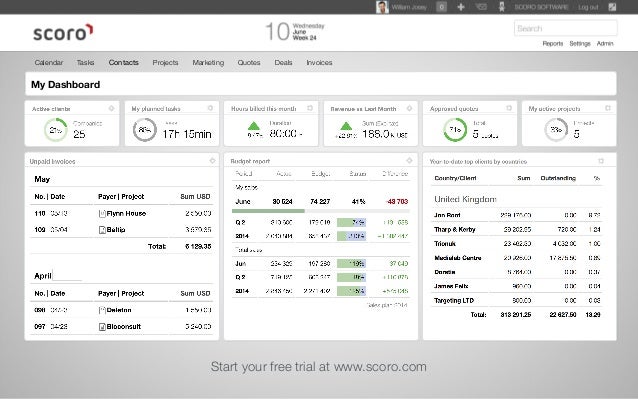
Task: Click the document icon beside Baltia
Action: (x=102, y=230)
